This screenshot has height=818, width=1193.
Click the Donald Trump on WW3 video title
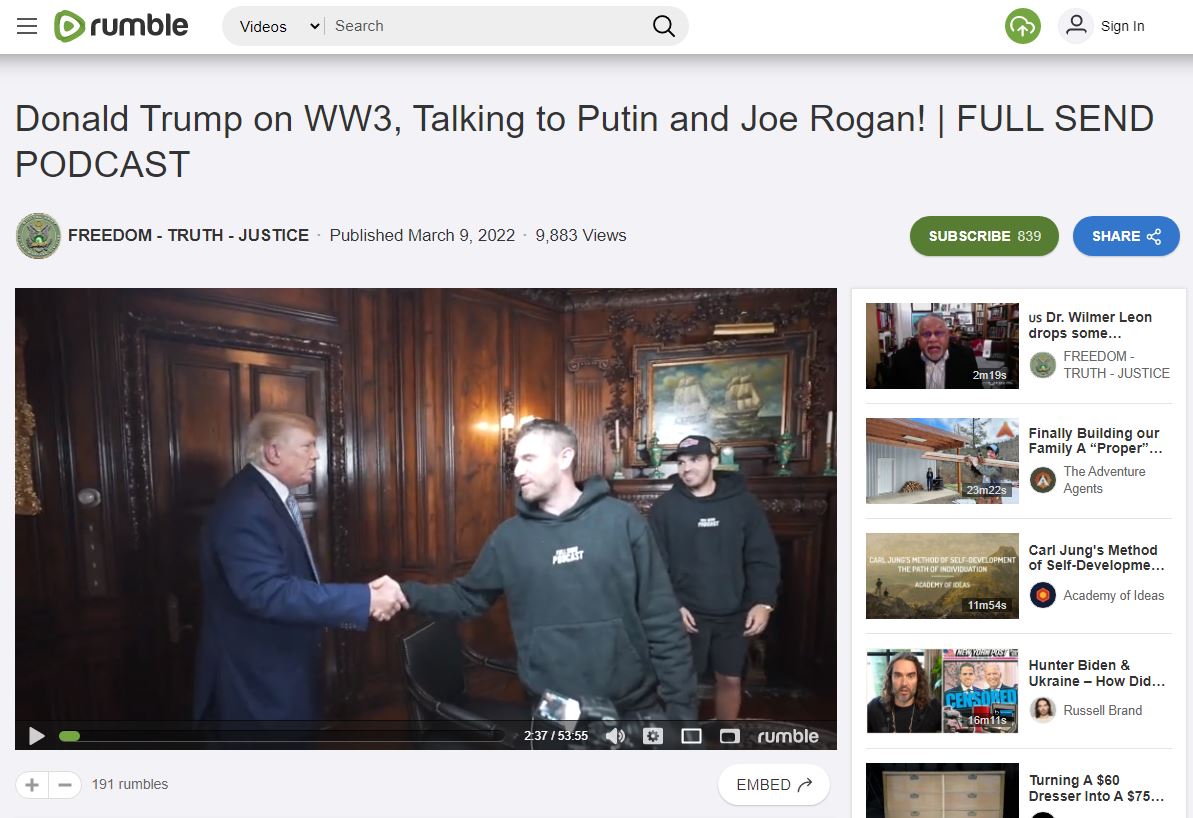tap(584, 142)
